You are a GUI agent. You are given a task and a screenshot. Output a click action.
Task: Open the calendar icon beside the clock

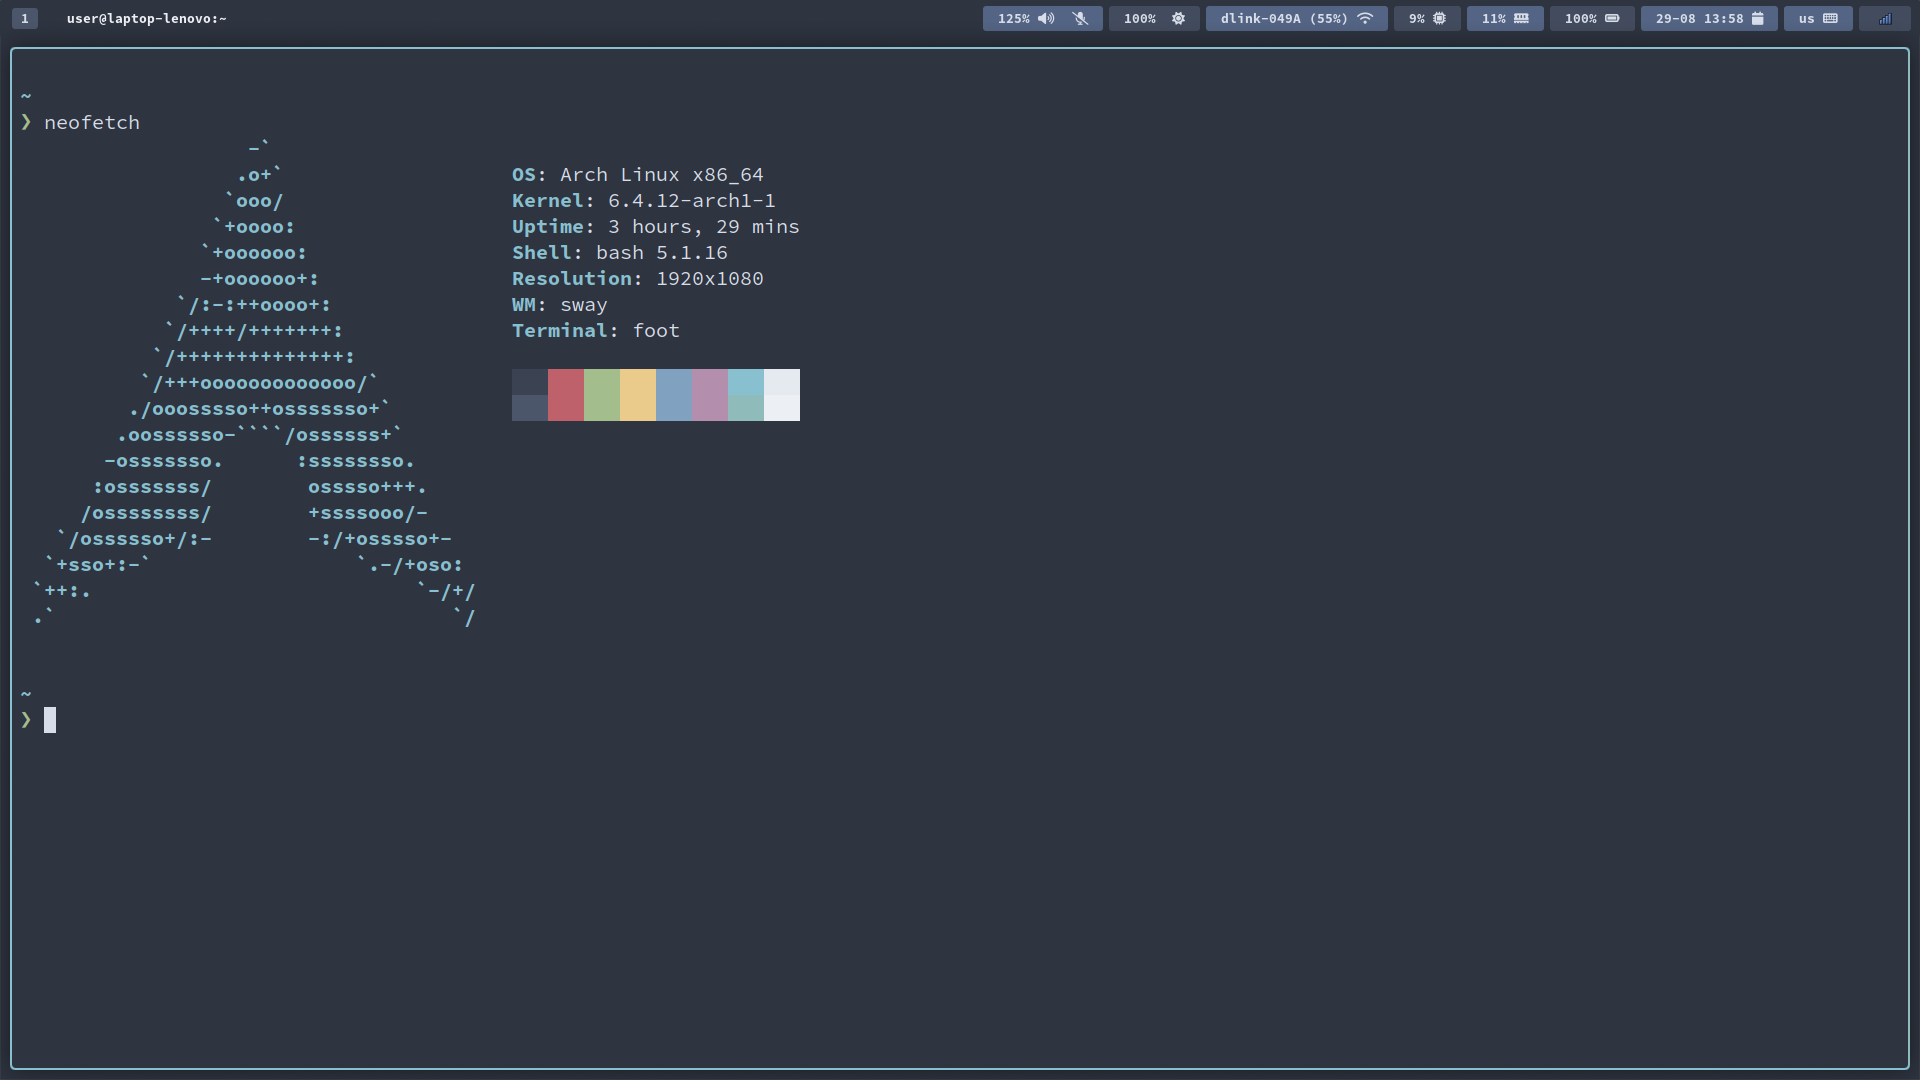[1757, 18]
